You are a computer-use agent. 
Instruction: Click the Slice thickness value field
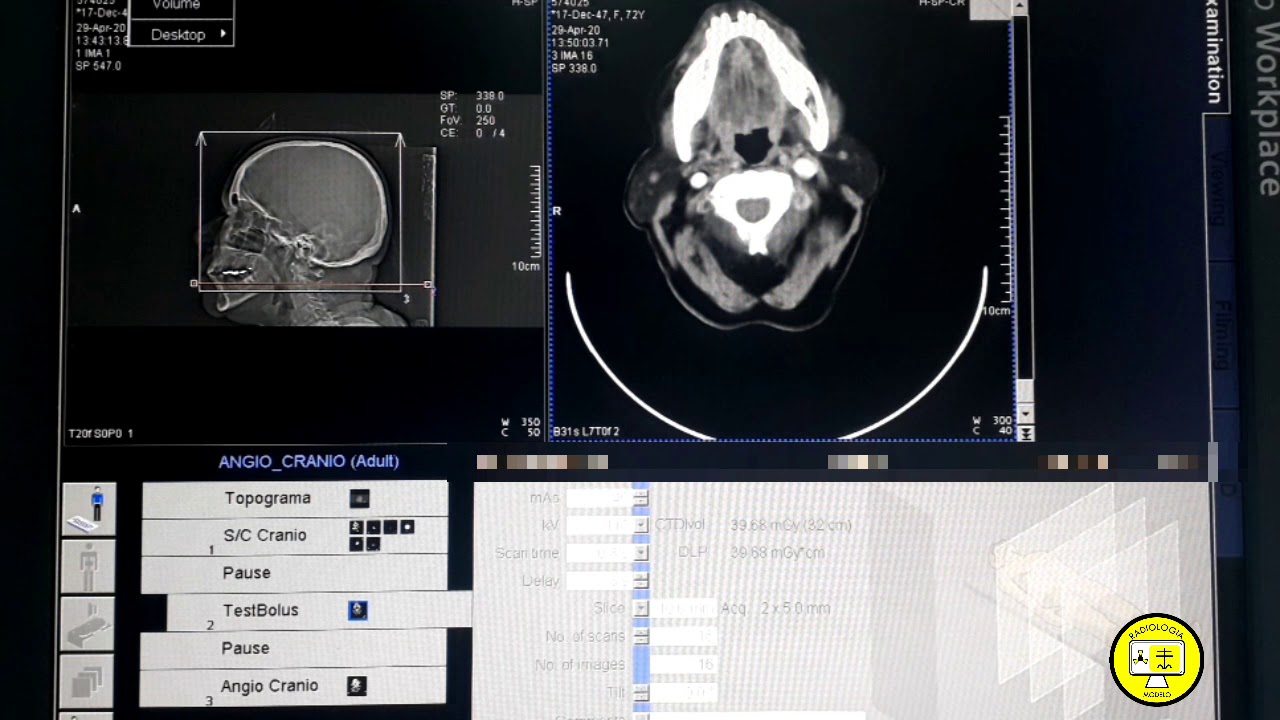click(x=685, y=608)
